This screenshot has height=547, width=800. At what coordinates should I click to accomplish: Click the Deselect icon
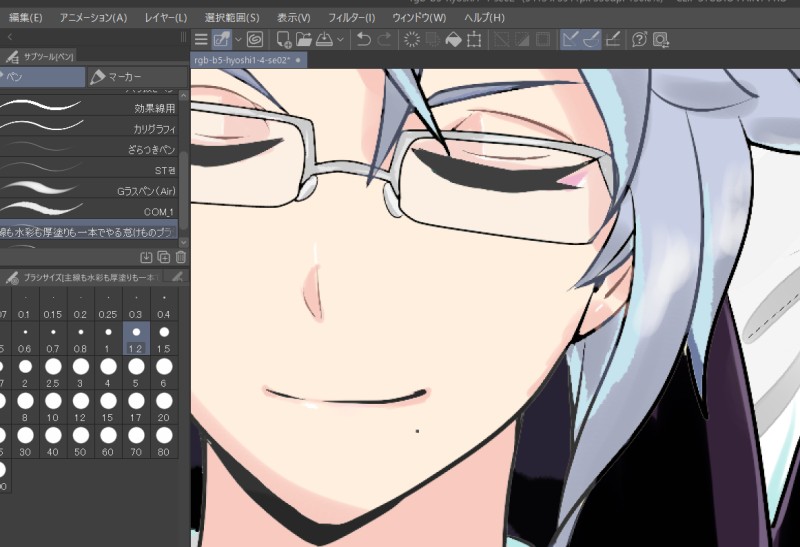pos(502,39)
